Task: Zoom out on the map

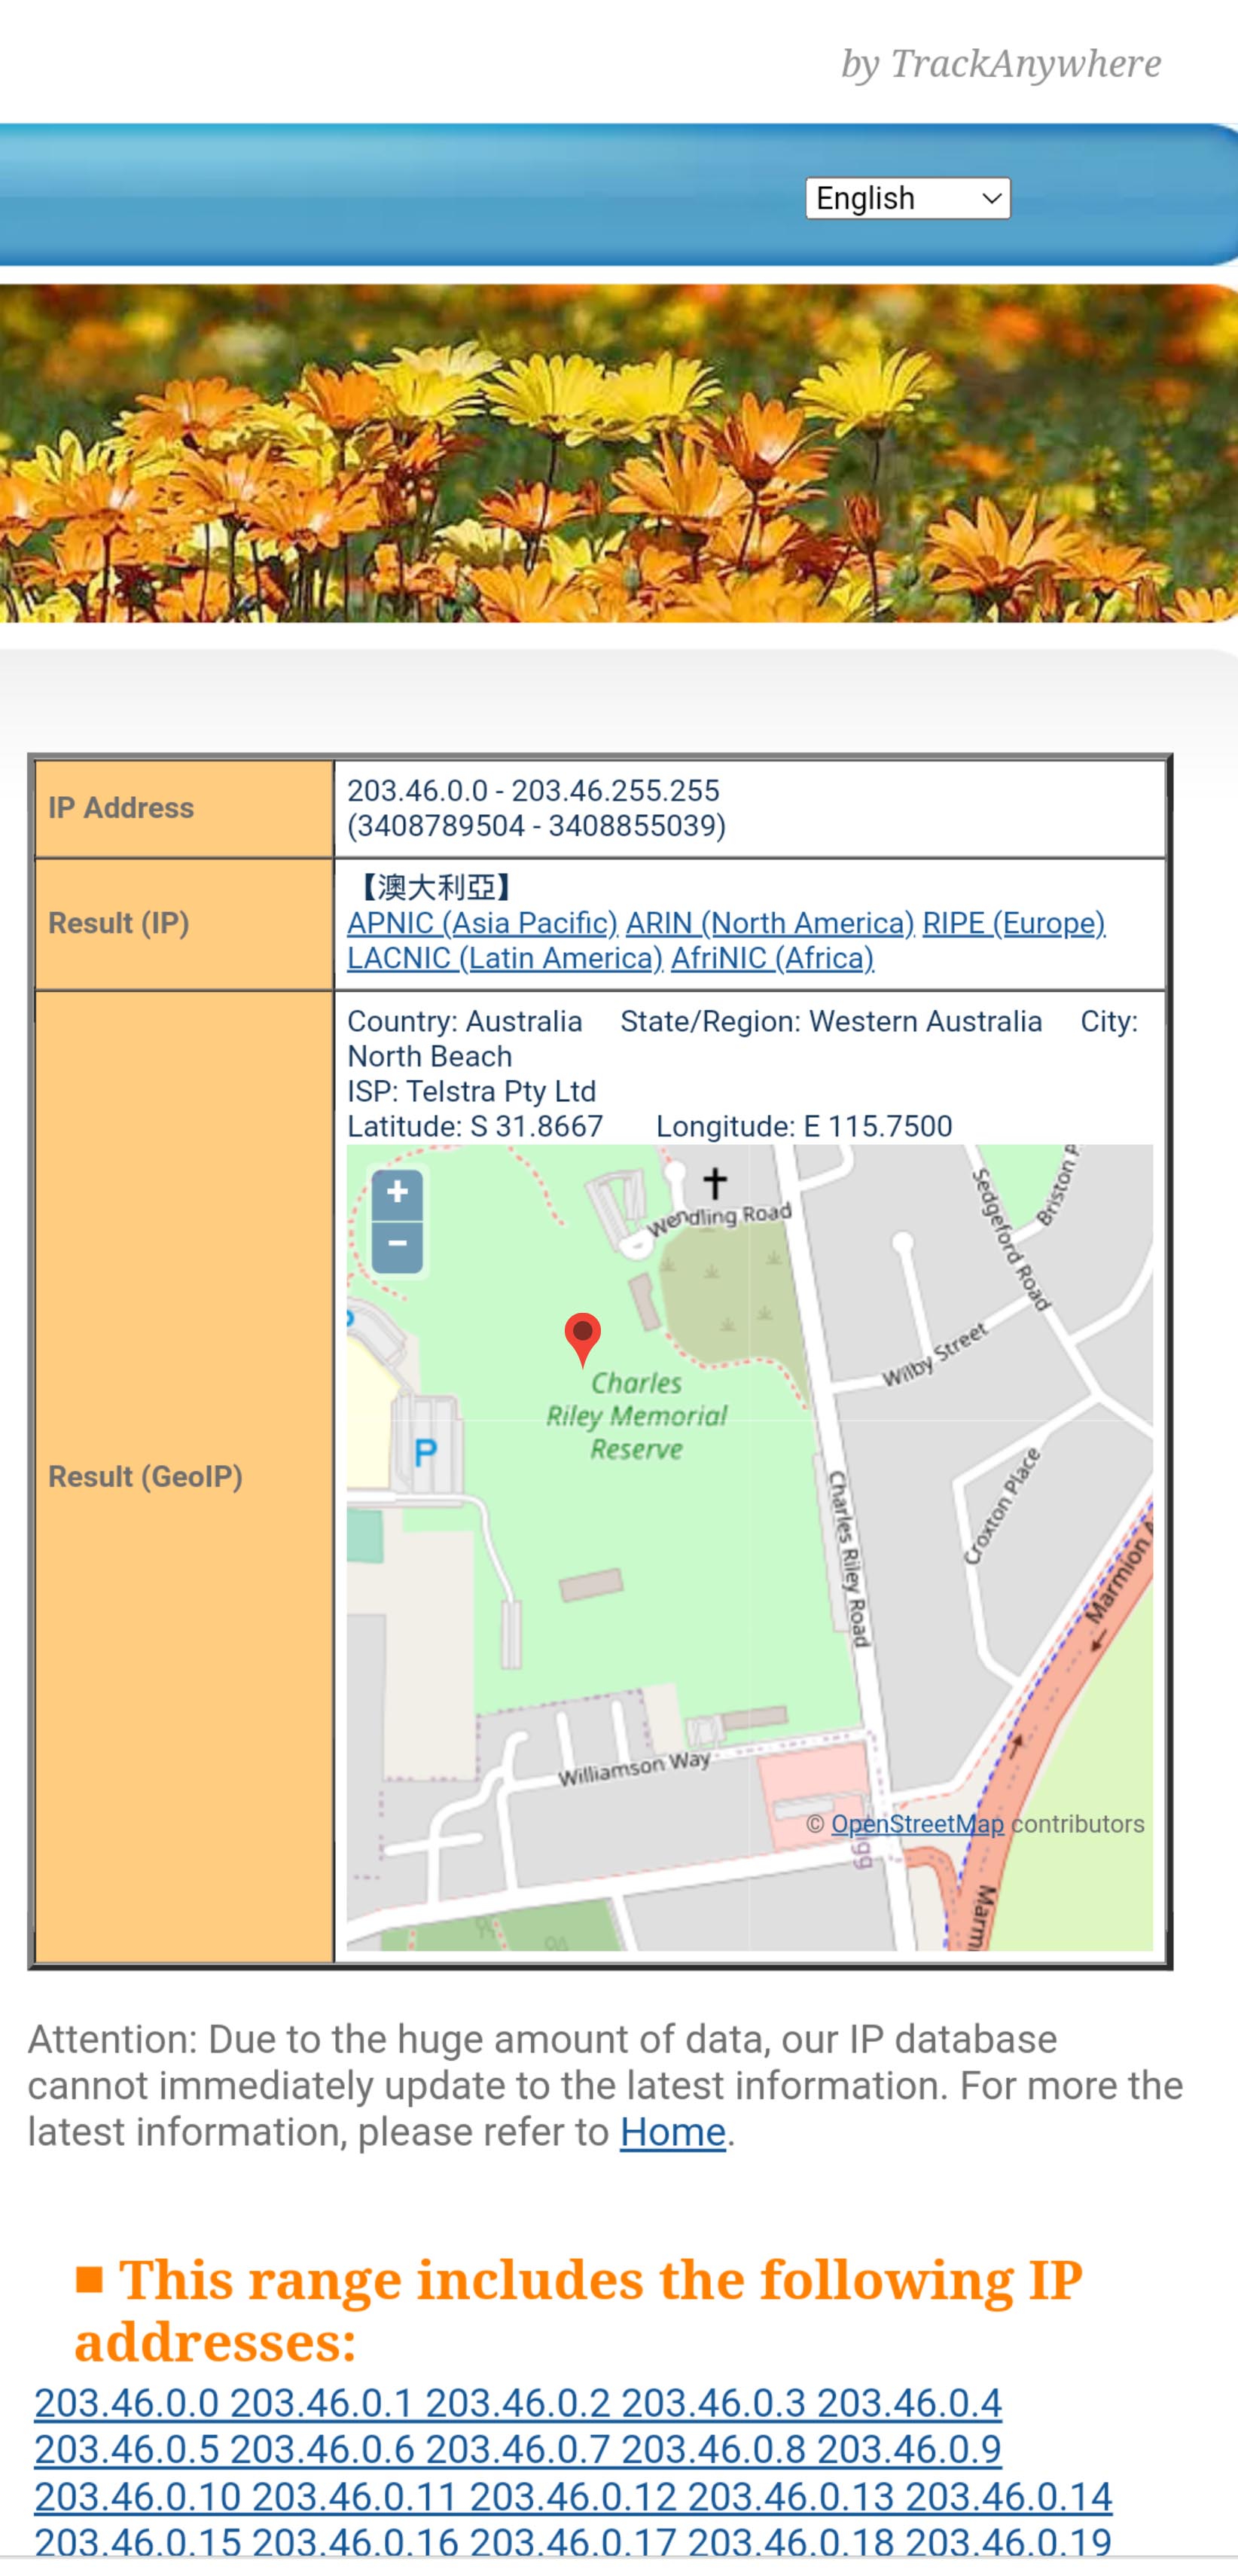Action: click(x=397, y=1246)
